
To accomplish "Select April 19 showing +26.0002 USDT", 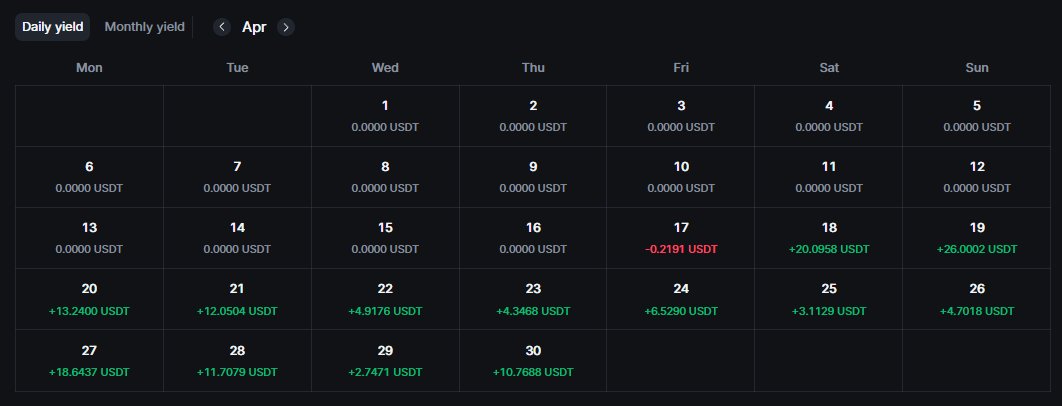I will coord(977,238).
